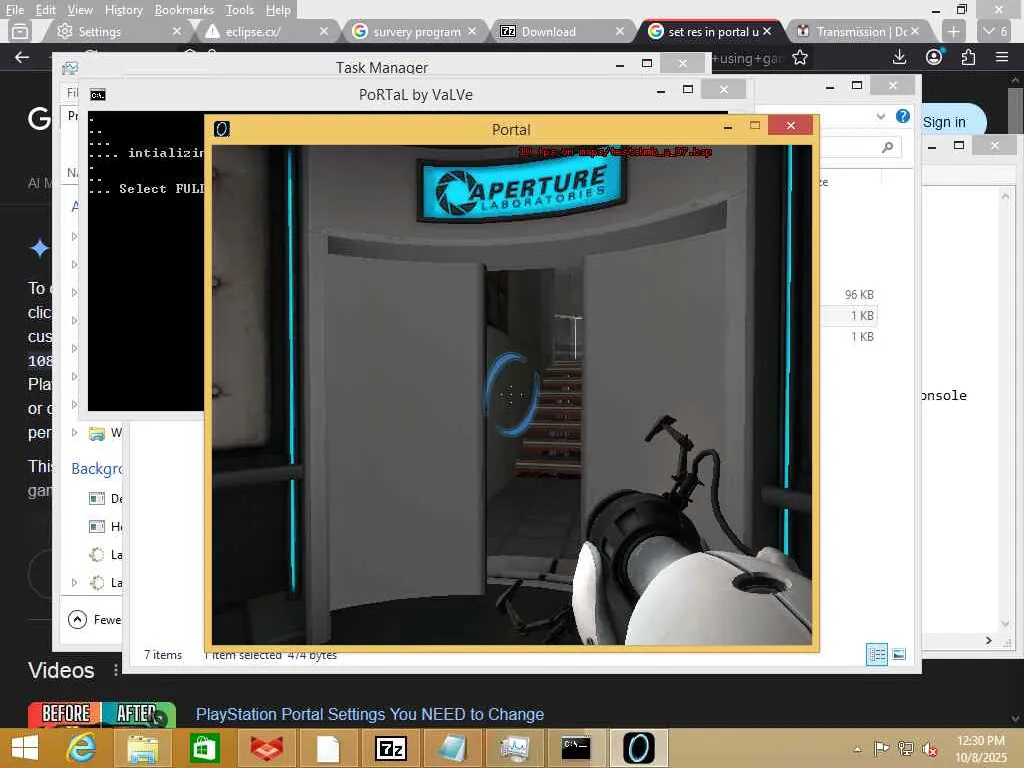Open the Help menu
This screenshot has height=768, width=1024.
coord(278,10)
